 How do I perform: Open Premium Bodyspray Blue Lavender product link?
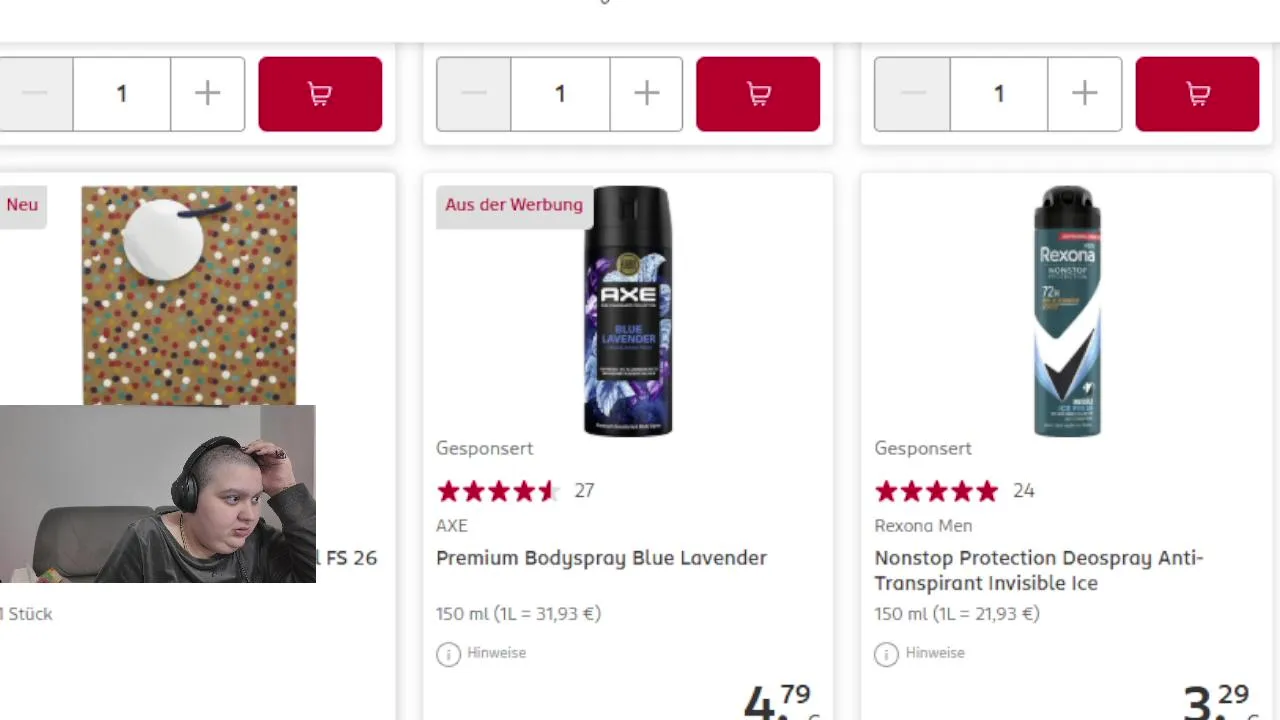(601, 558)
